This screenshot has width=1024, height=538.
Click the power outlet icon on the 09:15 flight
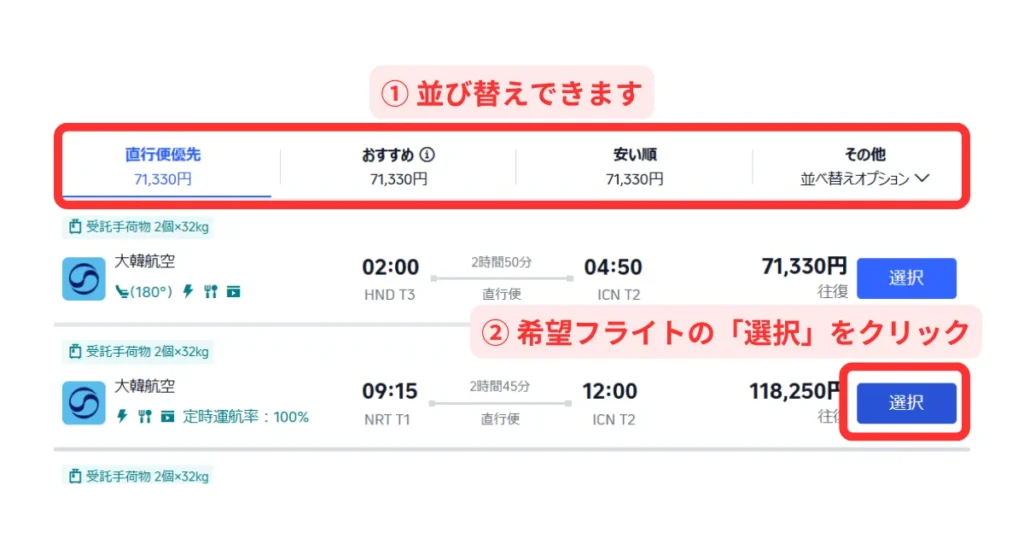click(x=122, y=416)
